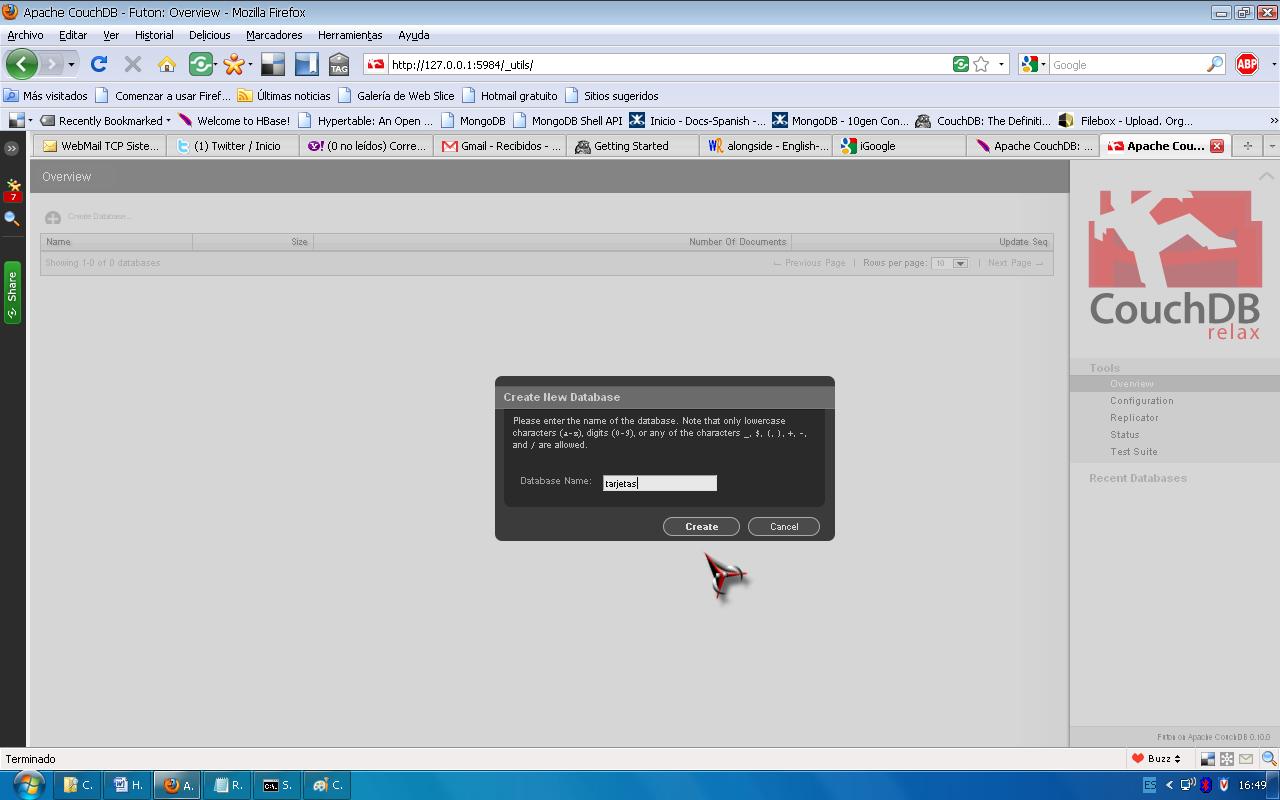
Task: Click the MongoDB Shell API bookmark
Action: tap(567, 121)
